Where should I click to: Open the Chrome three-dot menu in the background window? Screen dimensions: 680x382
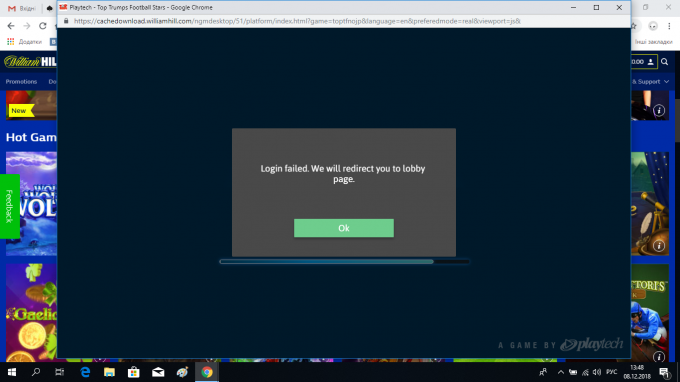pos(669,26)
